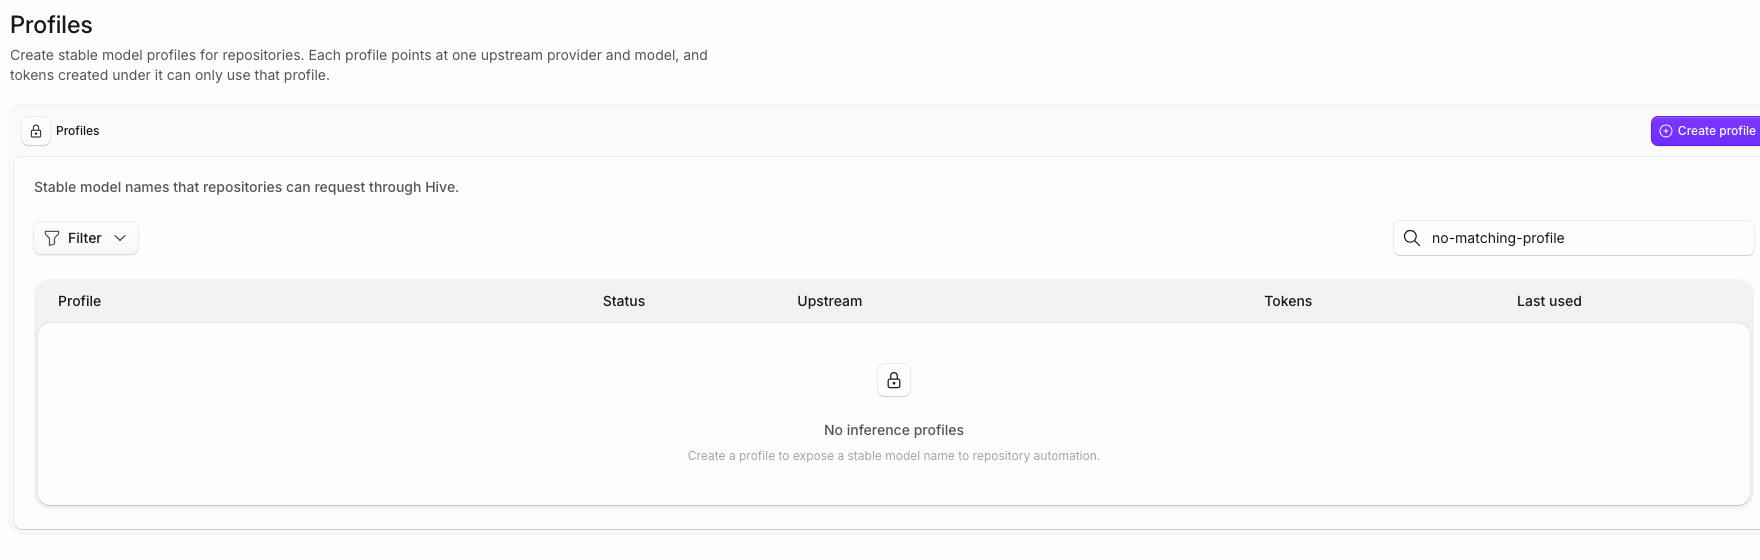Click the magnifying glass search icon

tap(1412, 238)
